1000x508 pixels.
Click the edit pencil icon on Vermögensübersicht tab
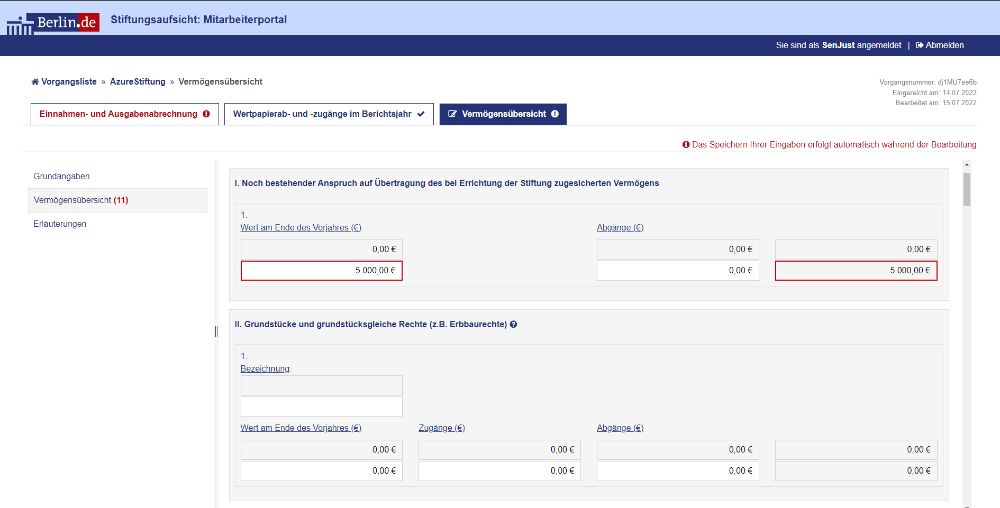[452, 114]
